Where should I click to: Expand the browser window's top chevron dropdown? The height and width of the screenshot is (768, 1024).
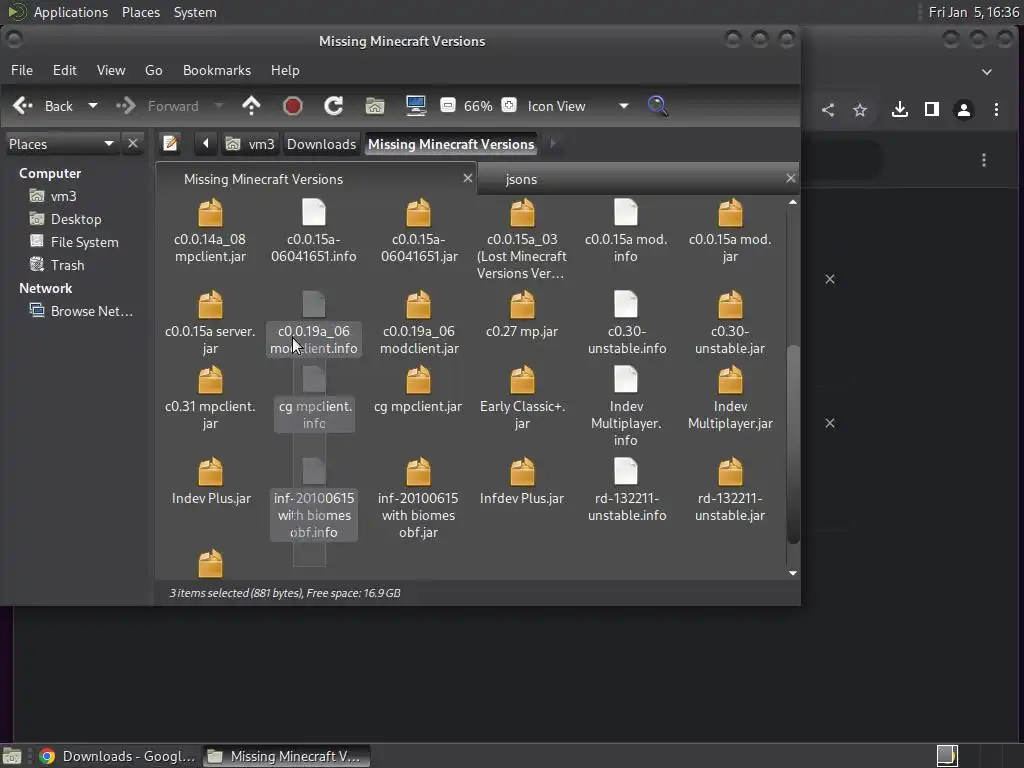(x=987, y=72)
